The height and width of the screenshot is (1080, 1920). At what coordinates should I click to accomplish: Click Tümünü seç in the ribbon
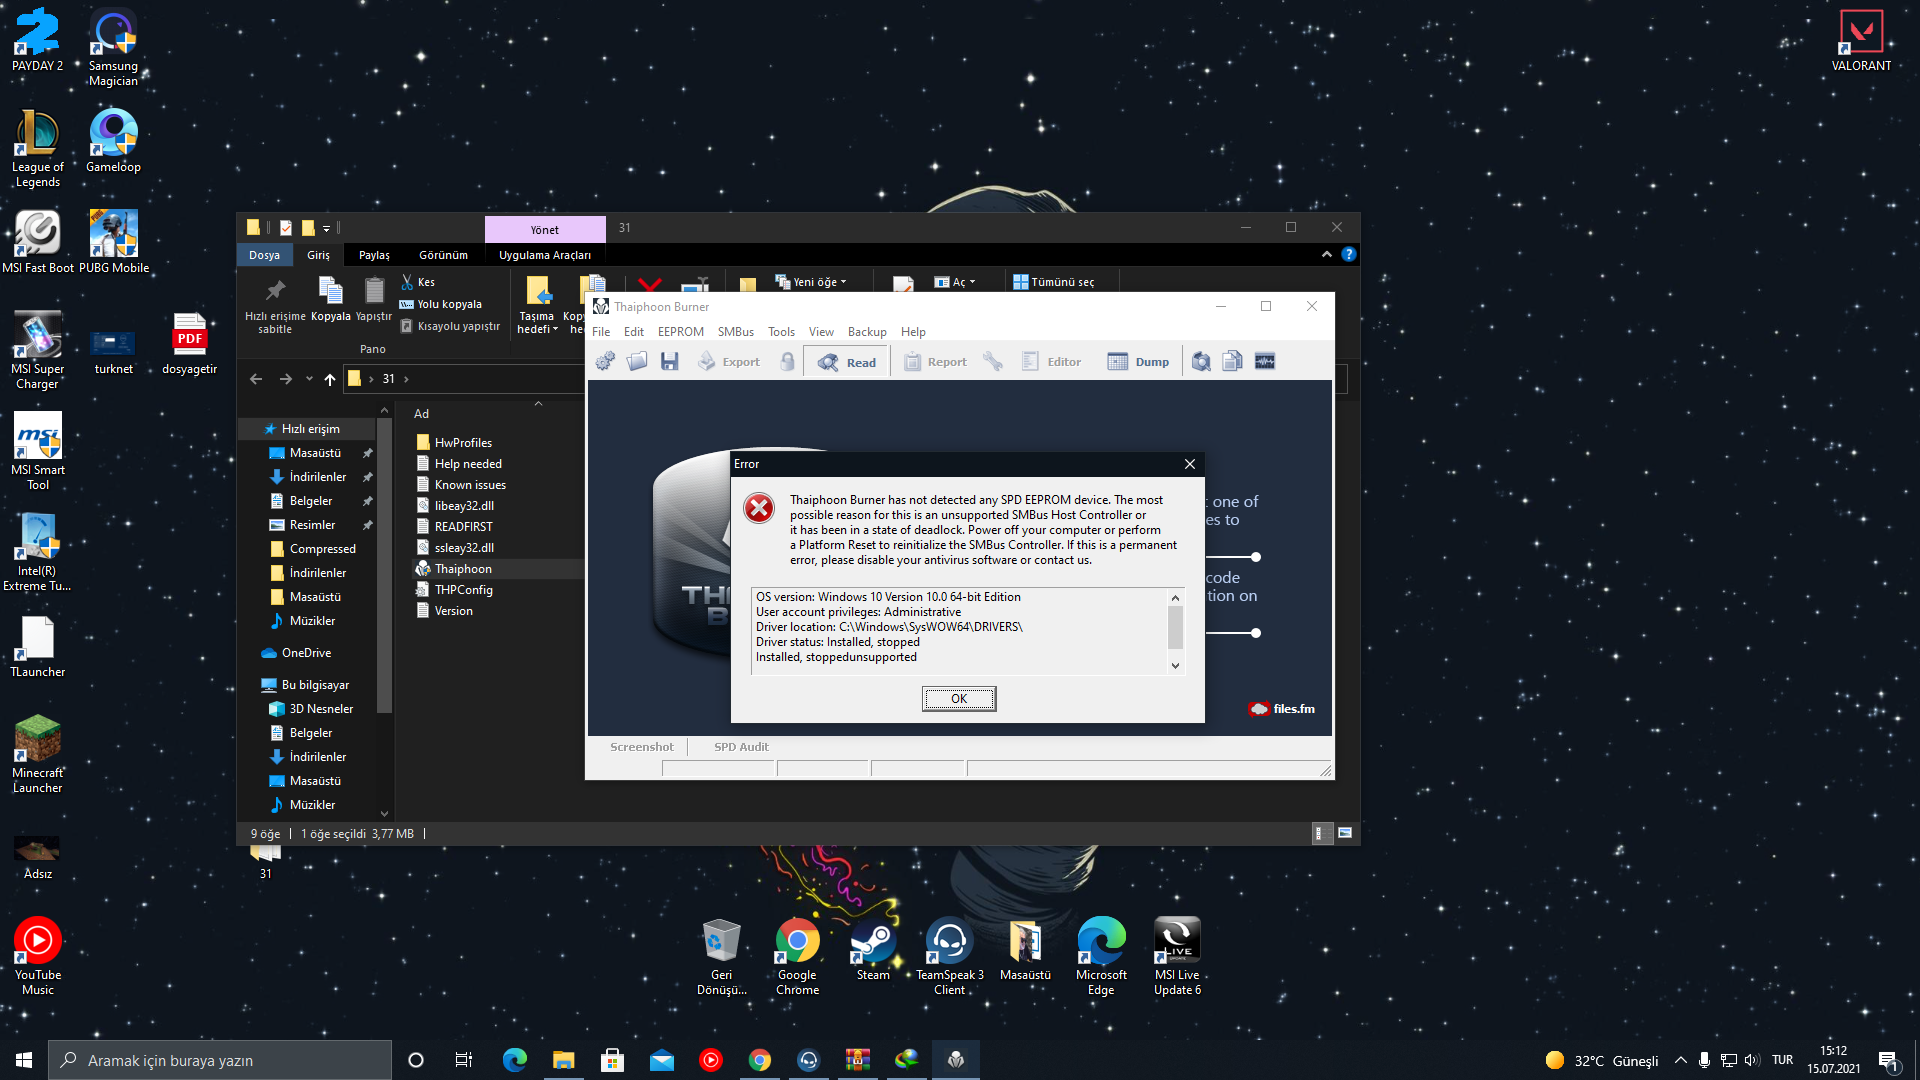point(1054,282)
